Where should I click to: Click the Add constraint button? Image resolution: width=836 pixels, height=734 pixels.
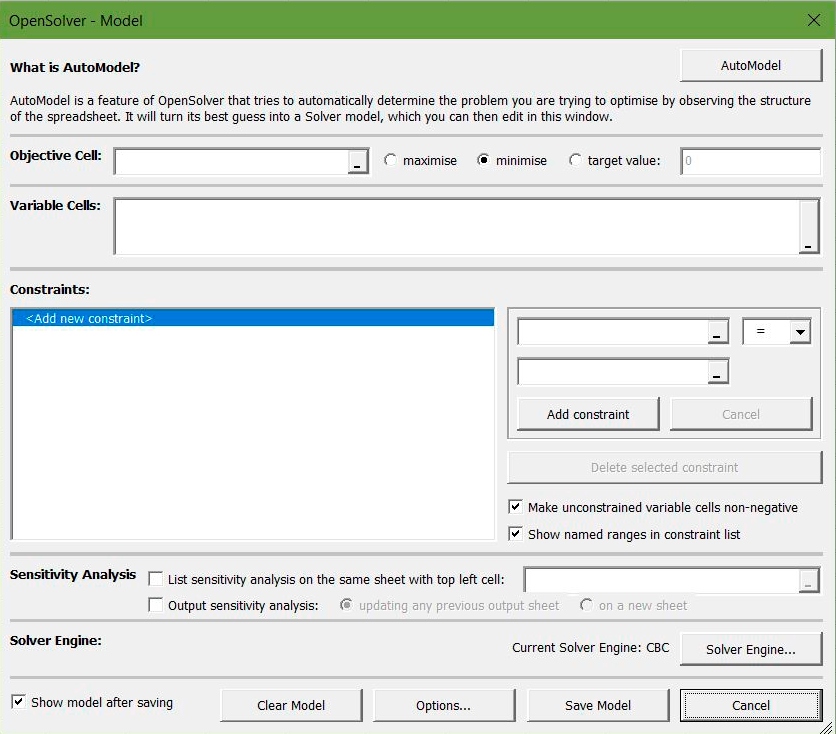[588, 414]
